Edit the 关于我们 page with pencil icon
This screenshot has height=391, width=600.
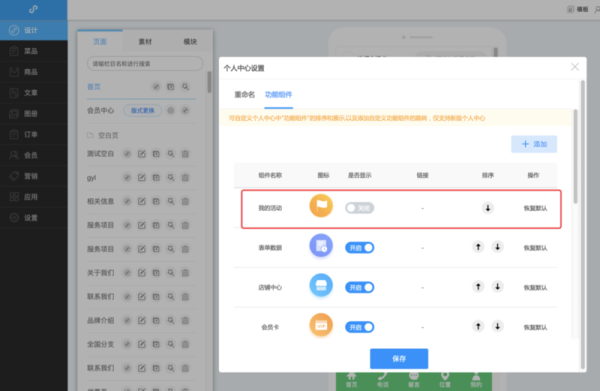point(142,273)
